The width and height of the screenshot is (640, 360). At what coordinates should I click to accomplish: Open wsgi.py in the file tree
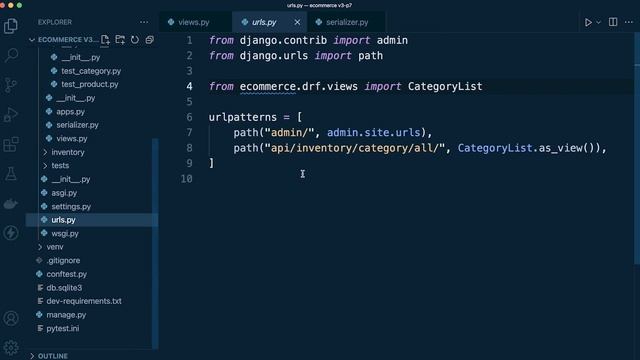click(x=65, y=233)
